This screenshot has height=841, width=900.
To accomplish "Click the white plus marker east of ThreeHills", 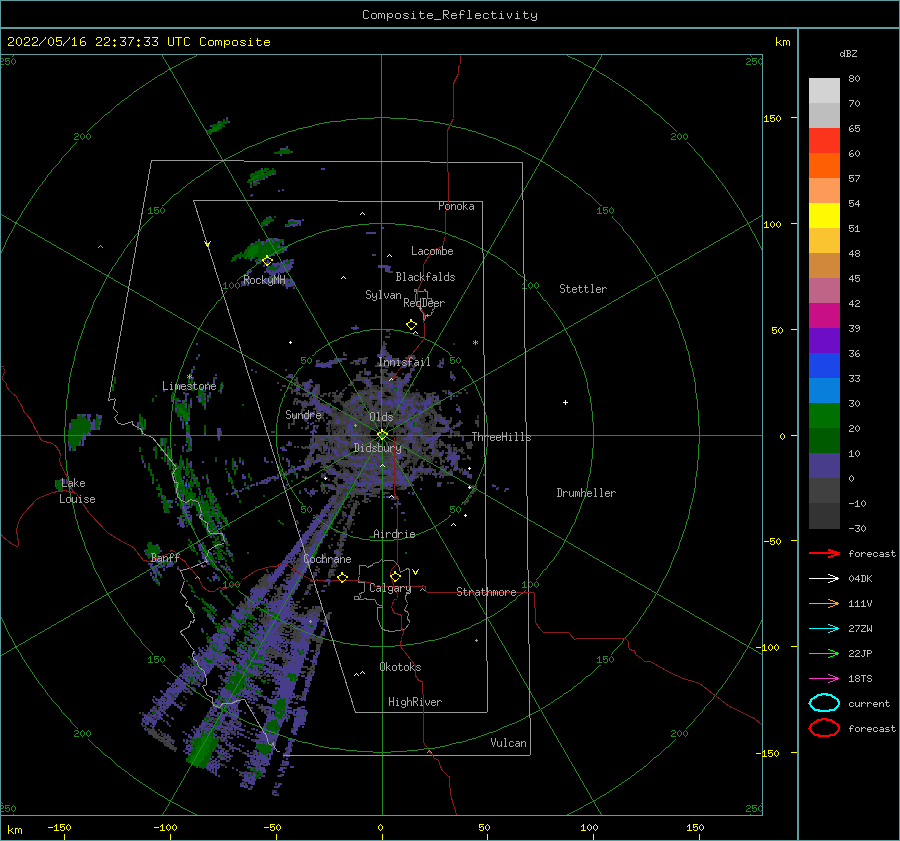I will 565,402.
